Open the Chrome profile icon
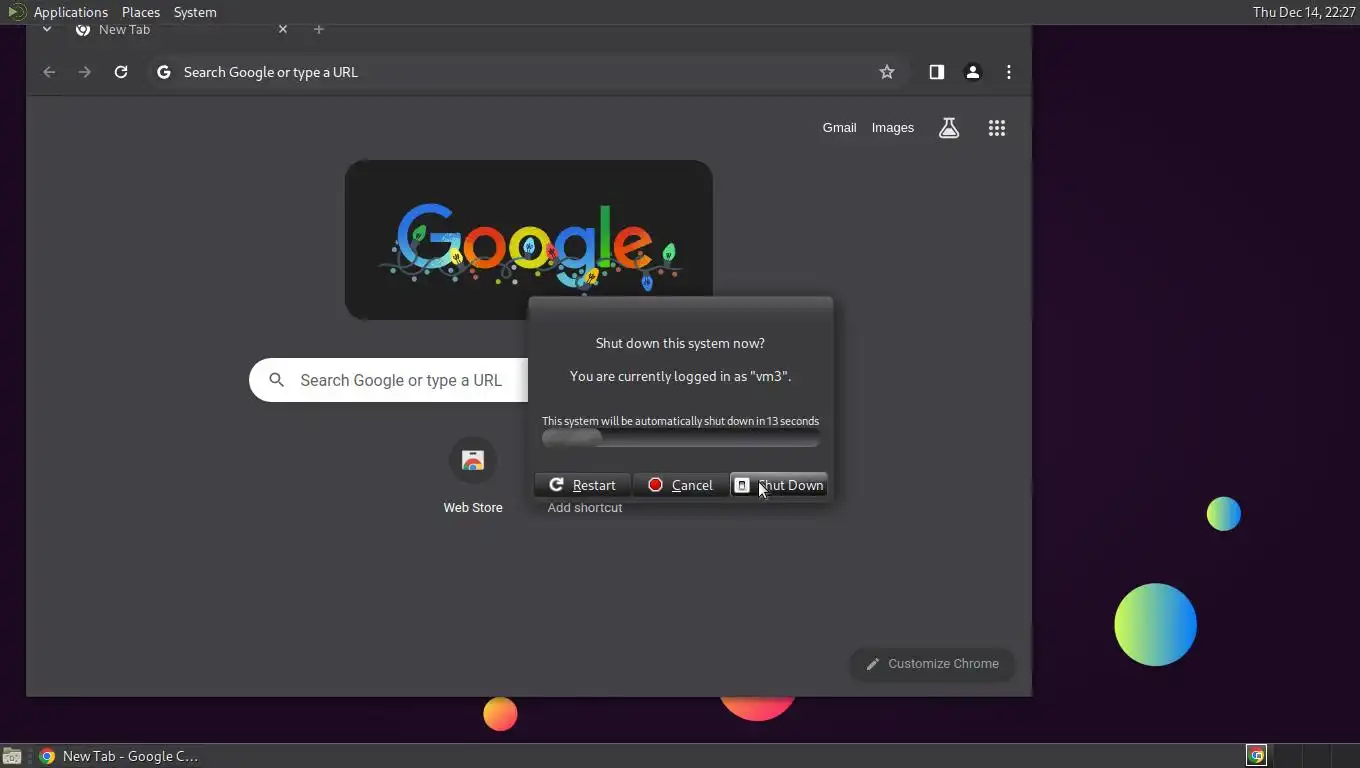Image resolution: width=1360 pixels, height=768 pixels. click(x=973, y=72)
